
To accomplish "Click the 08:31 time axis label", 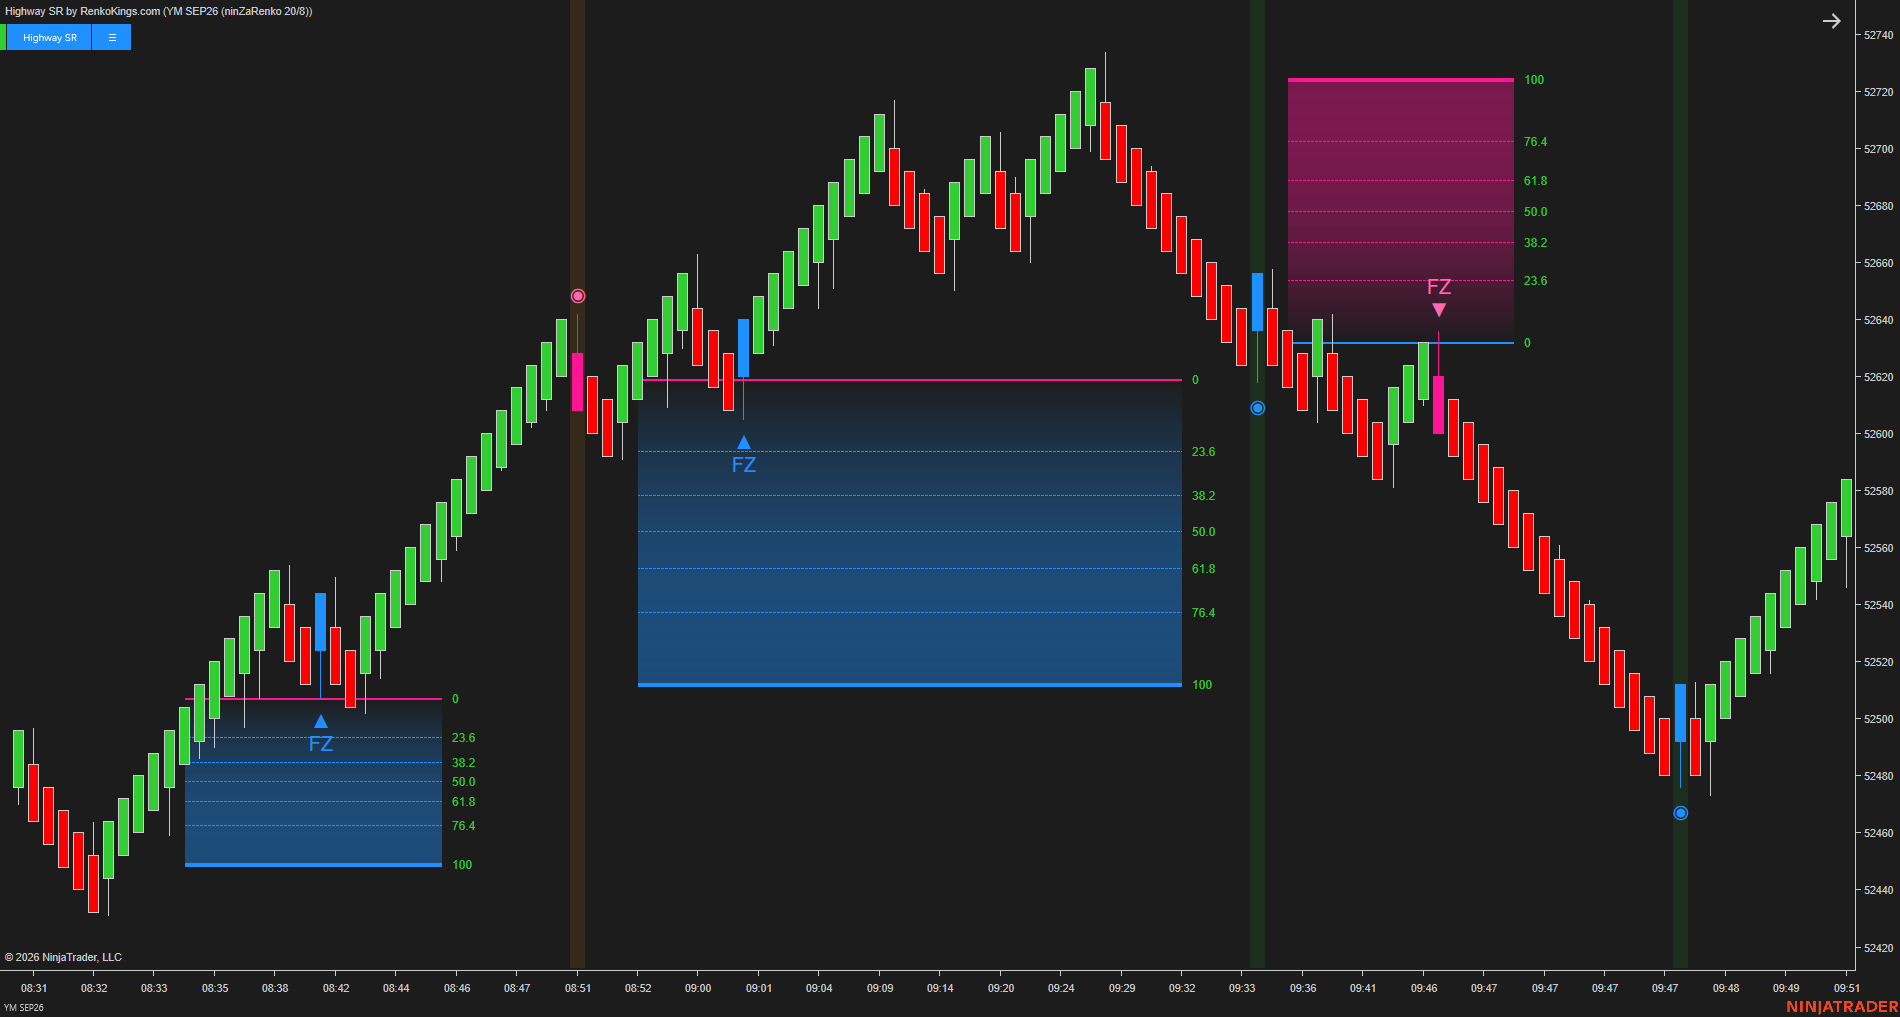I will click(x=34, y=988).
